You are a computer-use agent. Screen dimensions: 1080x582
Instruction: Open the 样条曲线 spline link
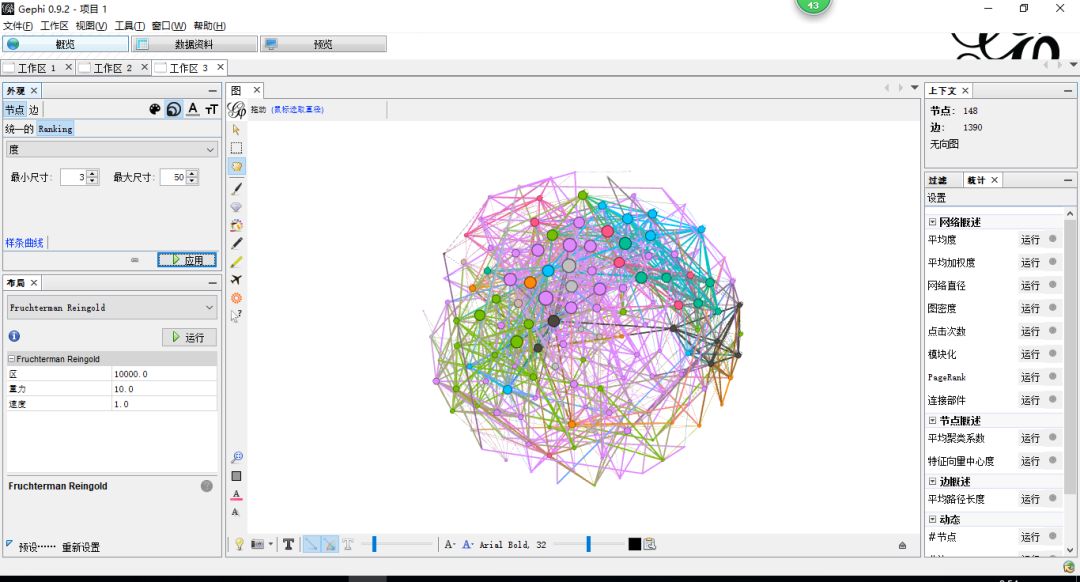pos(24,242)
